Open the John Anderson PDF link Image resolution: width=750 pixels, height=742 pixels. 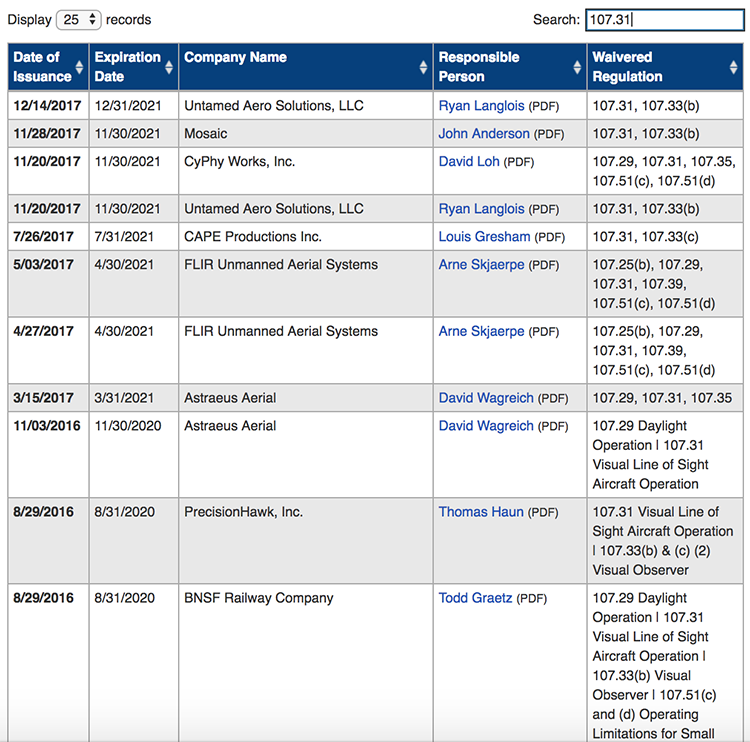pos(484,133)
